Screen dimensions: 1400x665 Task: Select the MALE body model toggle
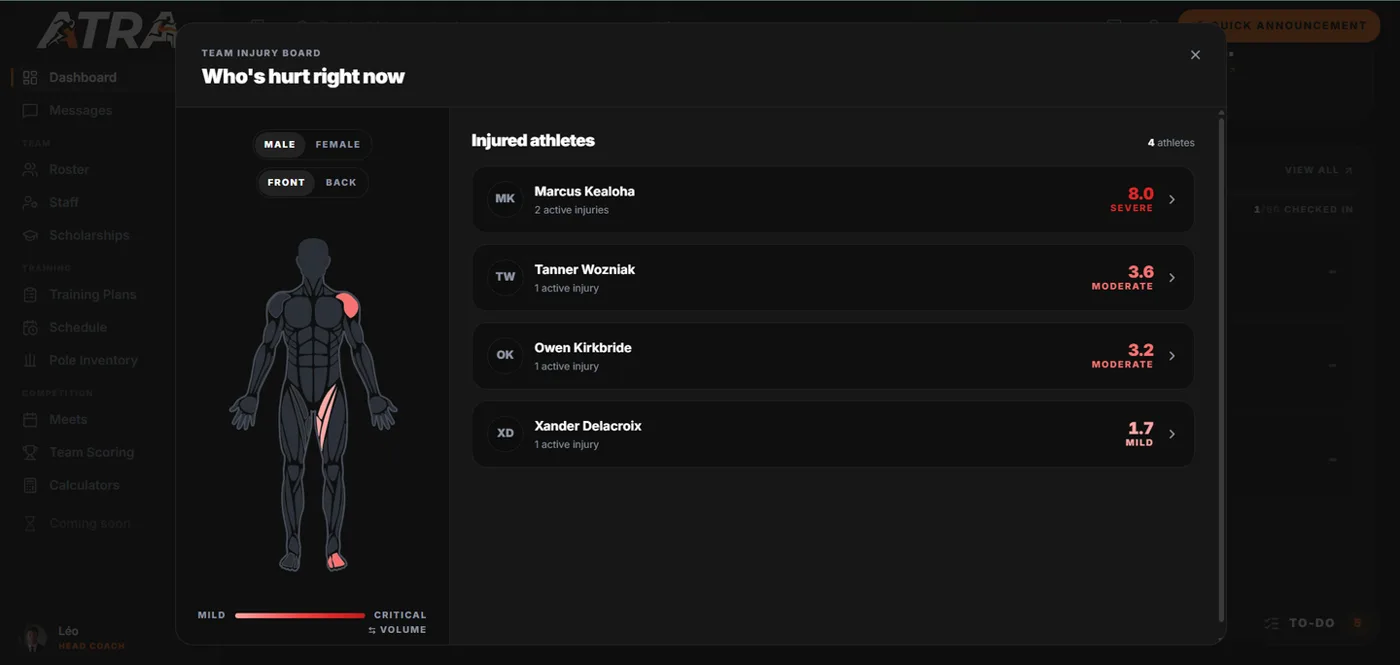coord(280,145)
